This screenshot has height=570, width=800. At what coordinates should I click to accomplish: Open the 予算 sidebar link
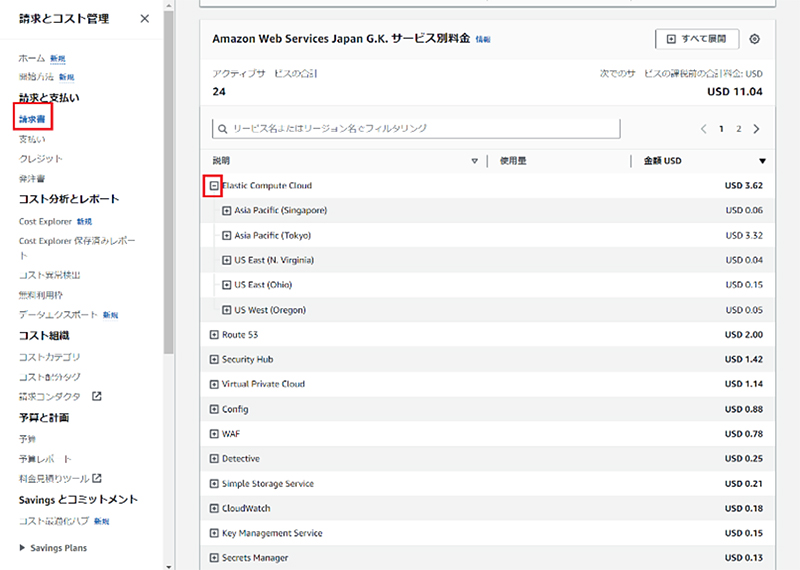pos(28,439)
